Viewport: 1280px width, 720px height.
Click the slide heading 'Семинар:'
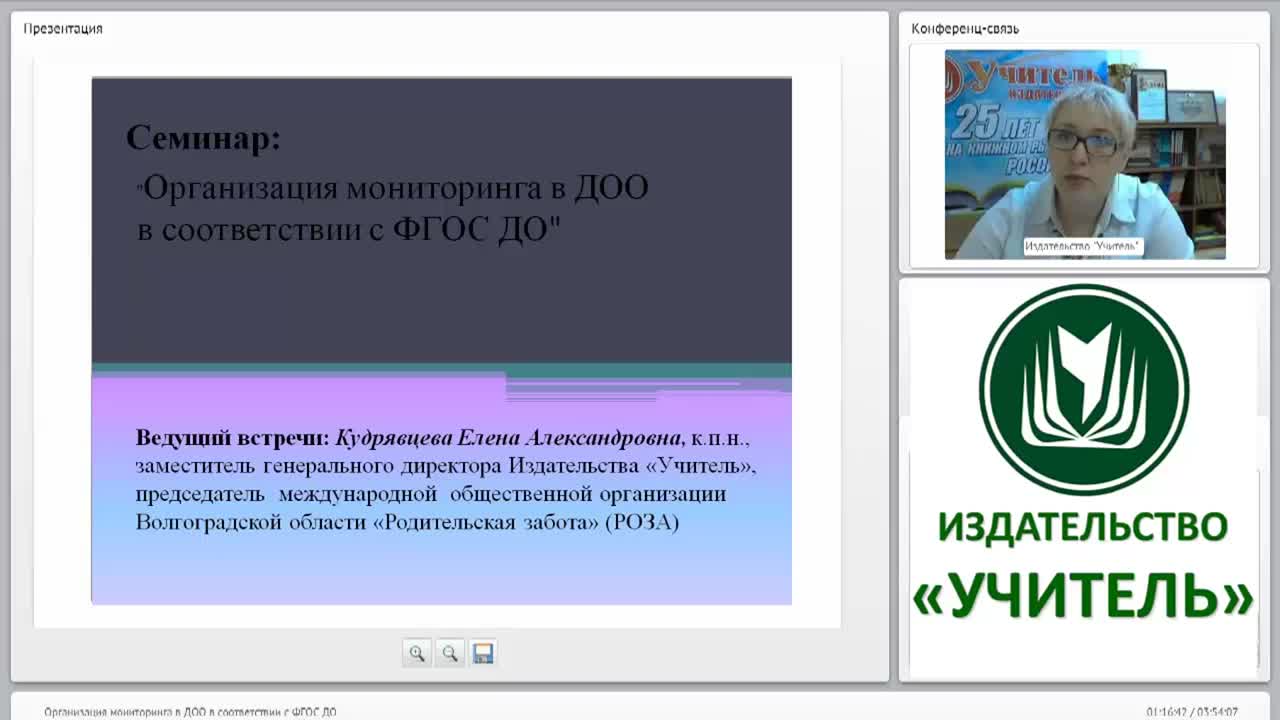(x=204, y=138)
